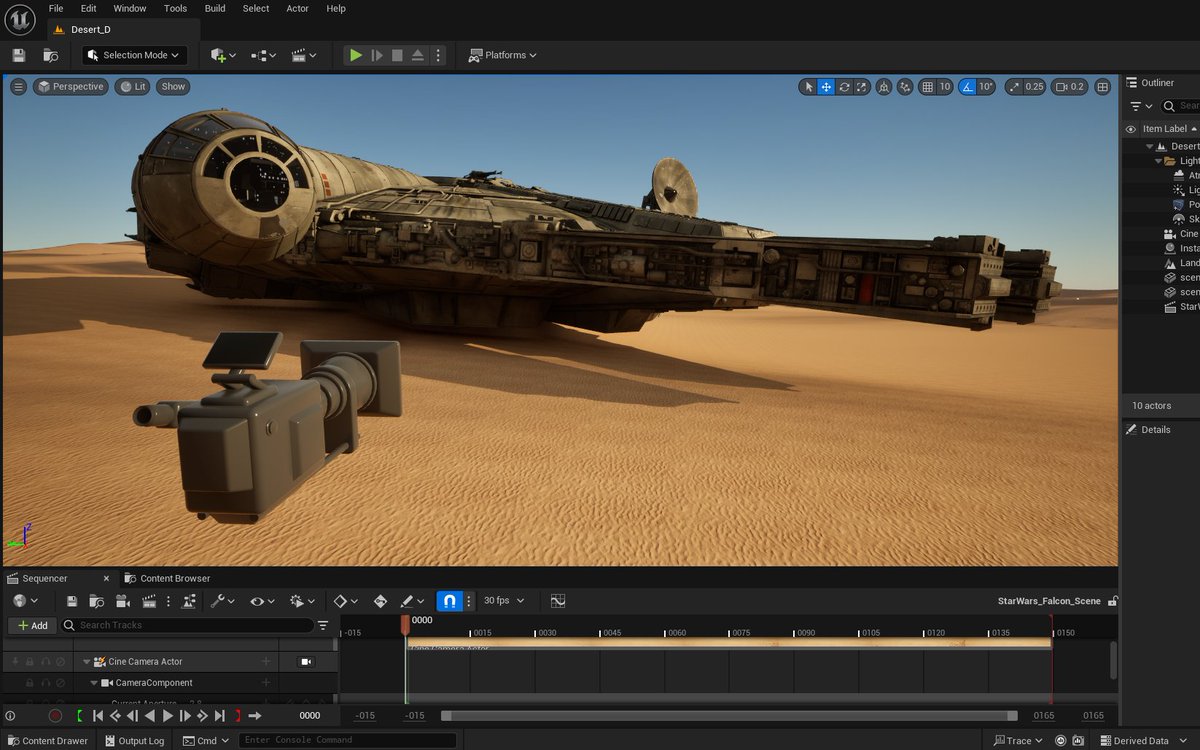Open the Window menu

[x=130, y=8]
